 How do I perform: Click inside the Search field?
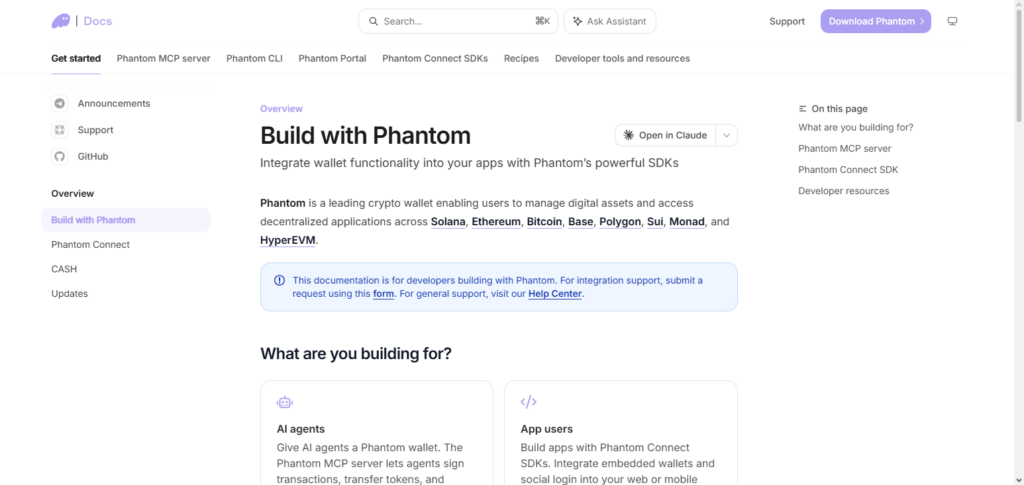pyautogui.click(x=458, y=21)
